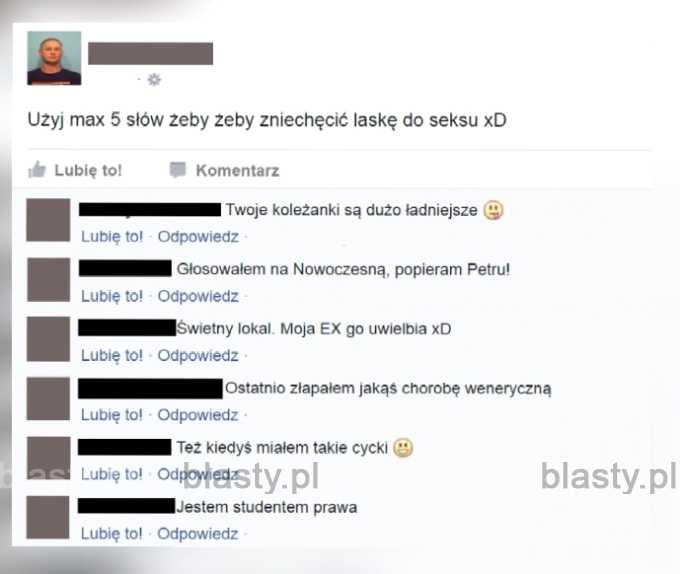680x574 pixels.
Task: Click the tongue-out emoji in the first comment
Action: pyautogui.click(x=493, y=210)
